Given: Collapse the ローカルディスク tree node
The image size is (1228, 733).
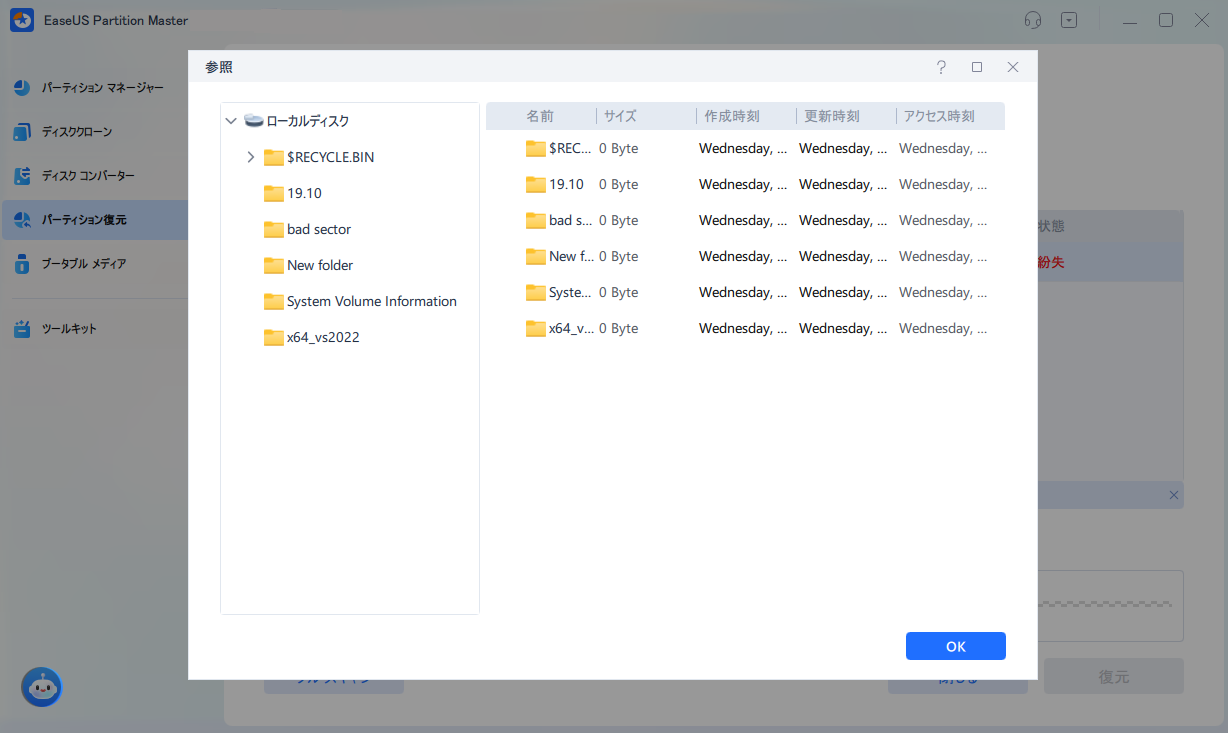Looking at the screenshot, I should 231,121.
